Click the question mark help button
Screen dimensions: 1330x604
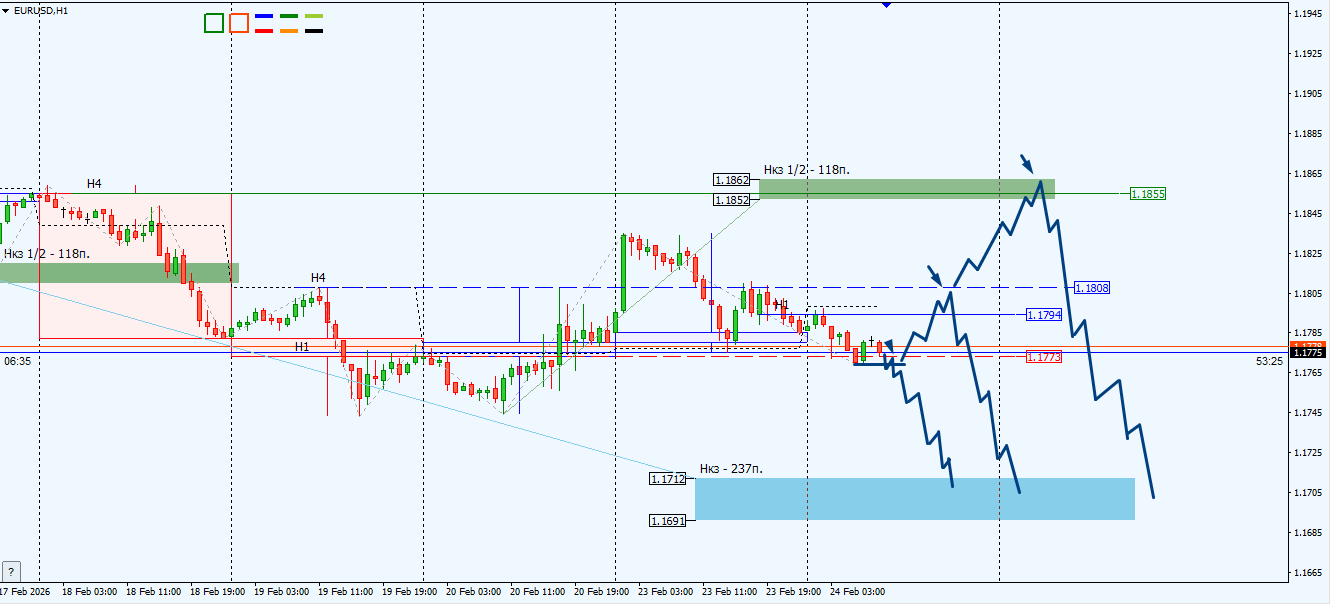[11, 572]
